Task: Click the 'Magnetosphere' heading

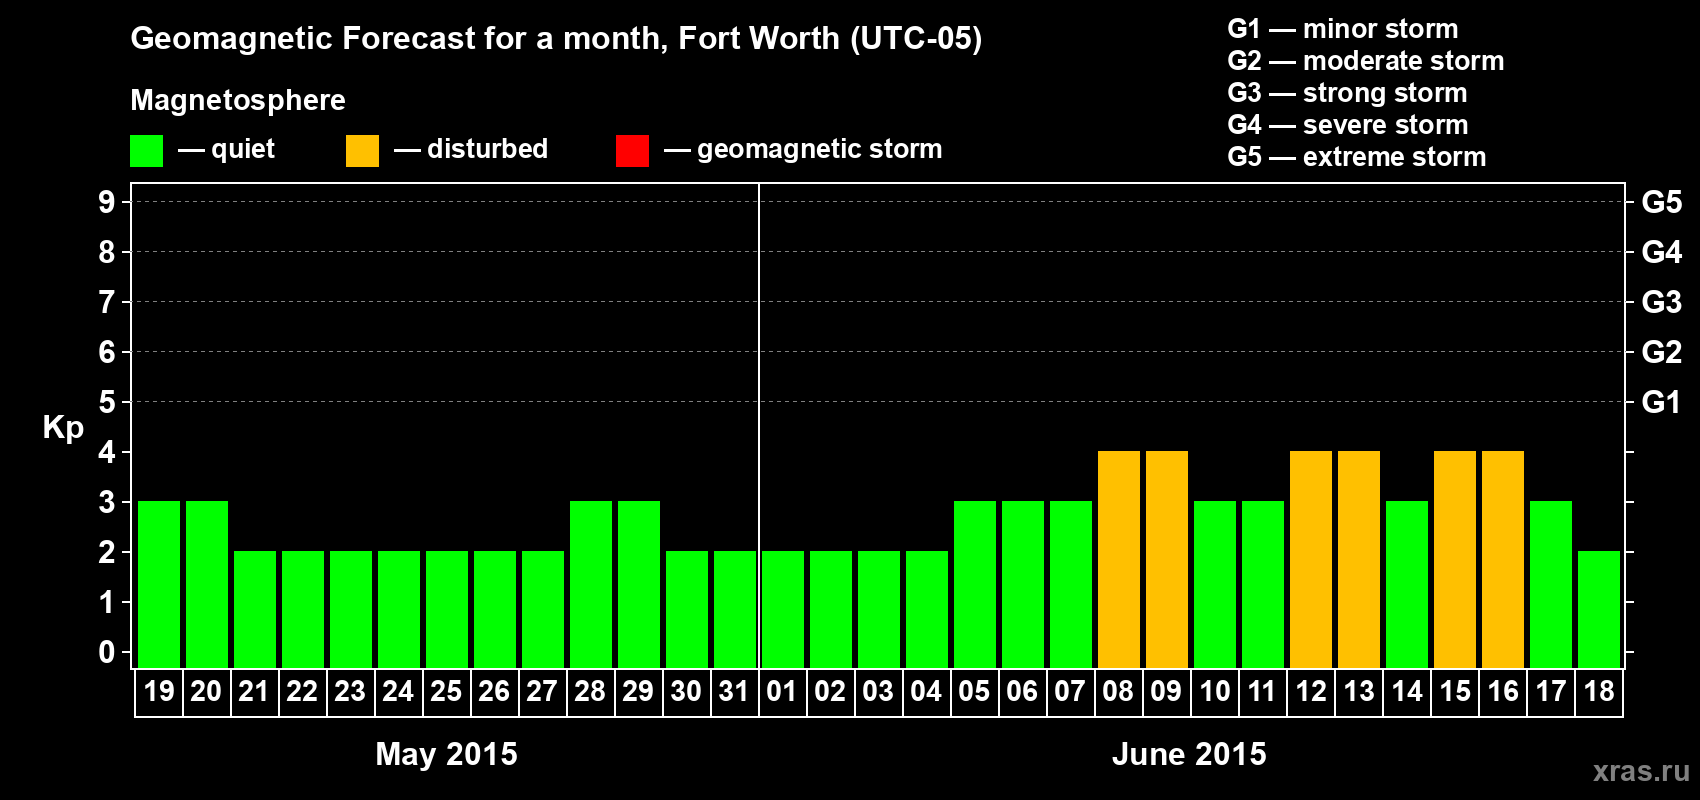Action: coord(238,100)
